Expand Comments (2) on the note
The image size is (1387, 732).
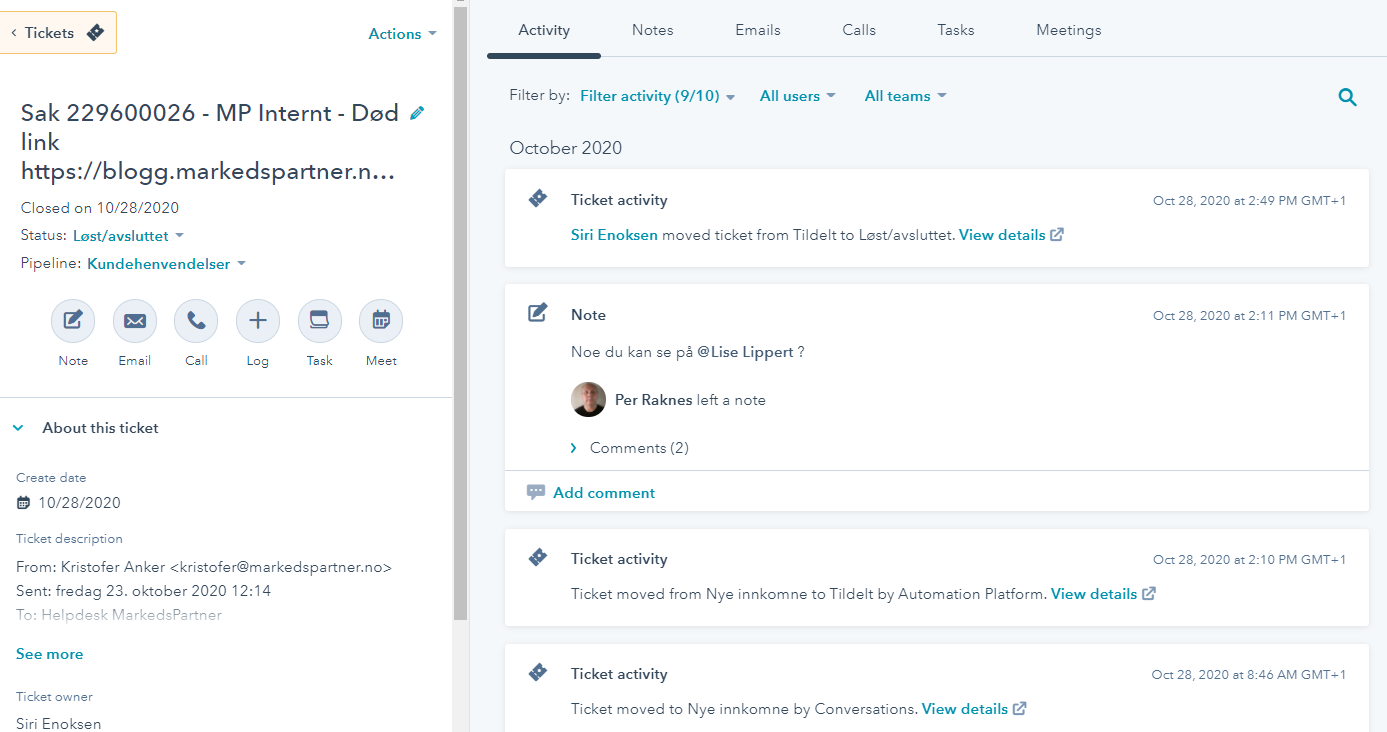(629, 448)
